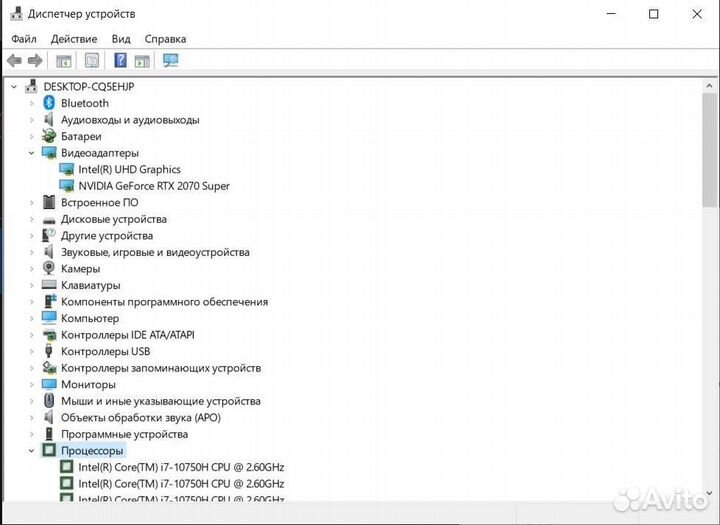
Task: Collapse the DESKTOP-CQ5EHJP root node
Action: (x=14, y=86)
